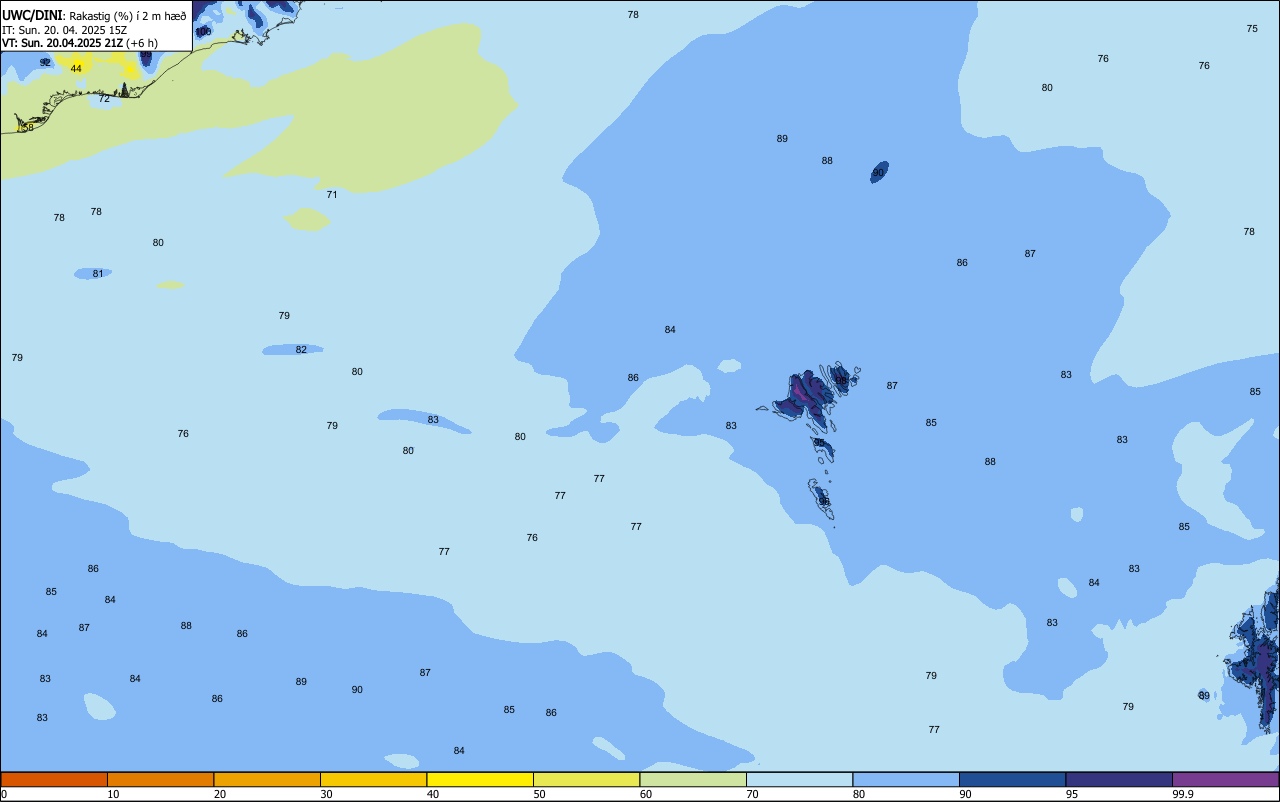This screenshot has height=802, width=1280.
Task: Select the yellow-green 50–60 legend segment
Action: (x=586, y=779)
